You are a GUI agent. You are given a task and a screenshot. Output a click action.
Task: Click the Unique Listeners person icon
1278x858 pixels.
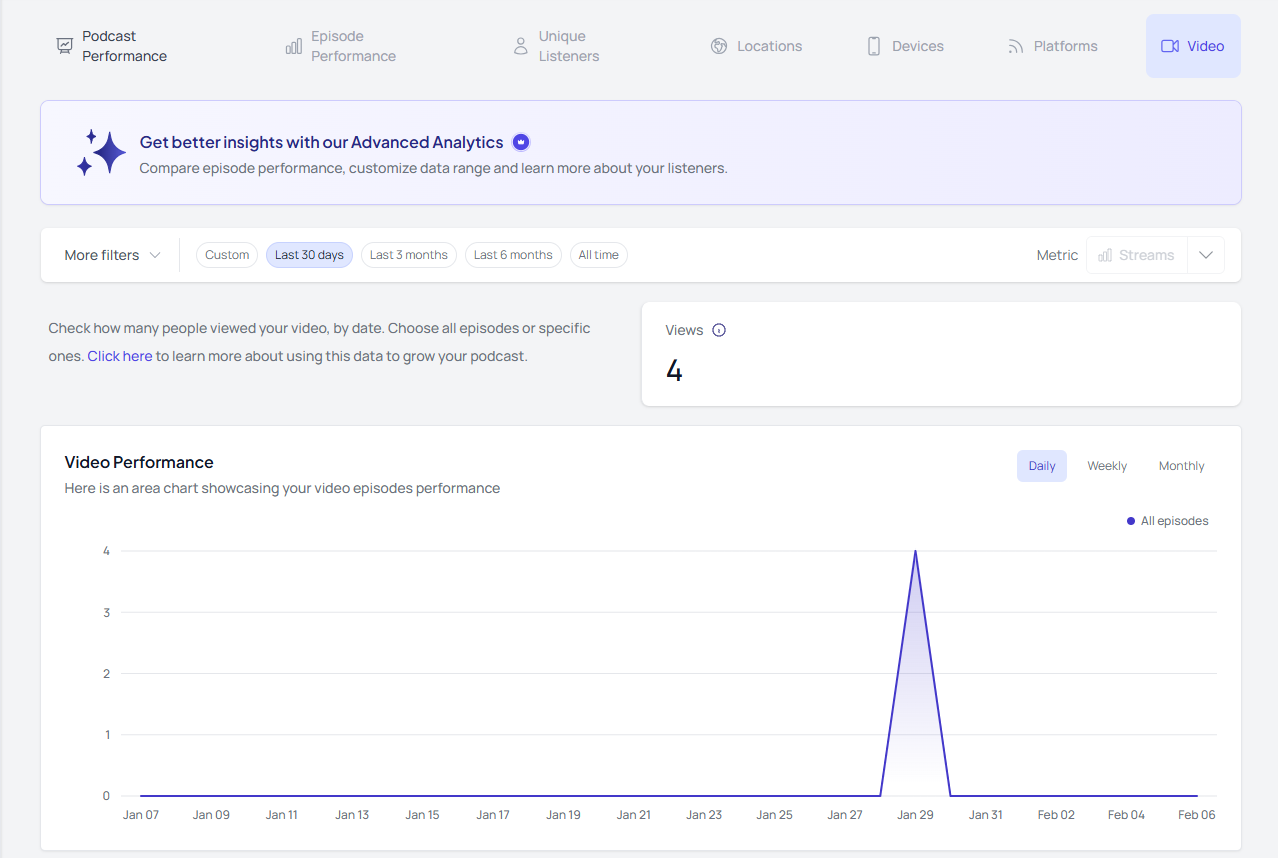(520, 46)
